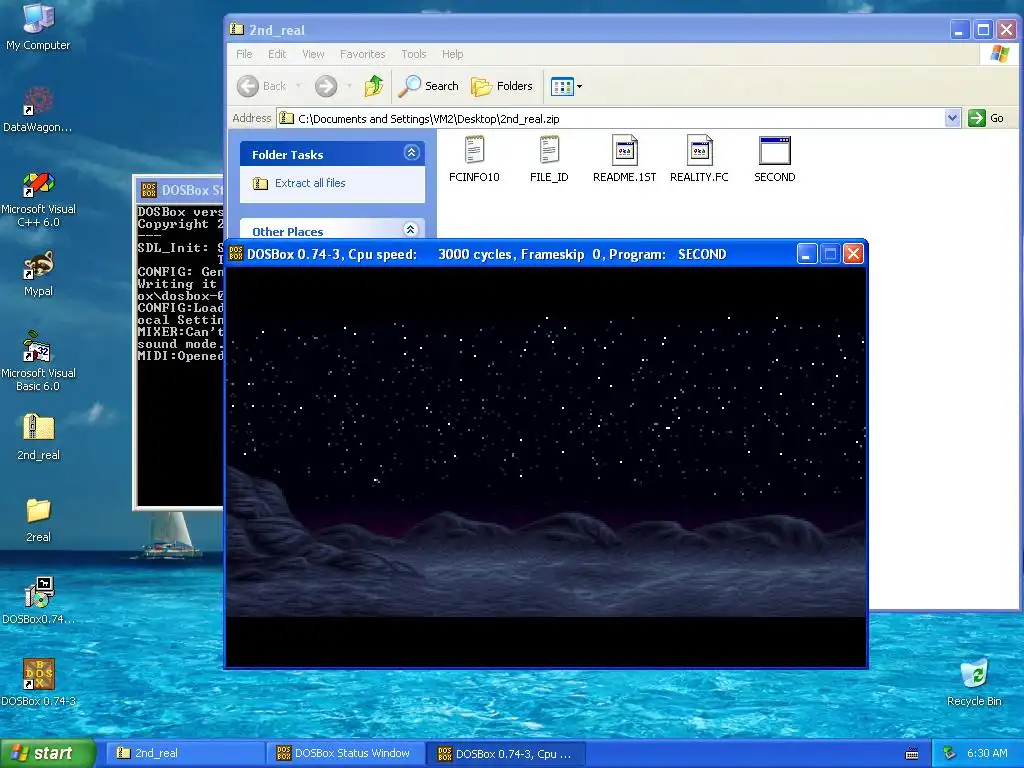Launch Microsoft Visual Basic 6.0 shortcut

(38, 362)
